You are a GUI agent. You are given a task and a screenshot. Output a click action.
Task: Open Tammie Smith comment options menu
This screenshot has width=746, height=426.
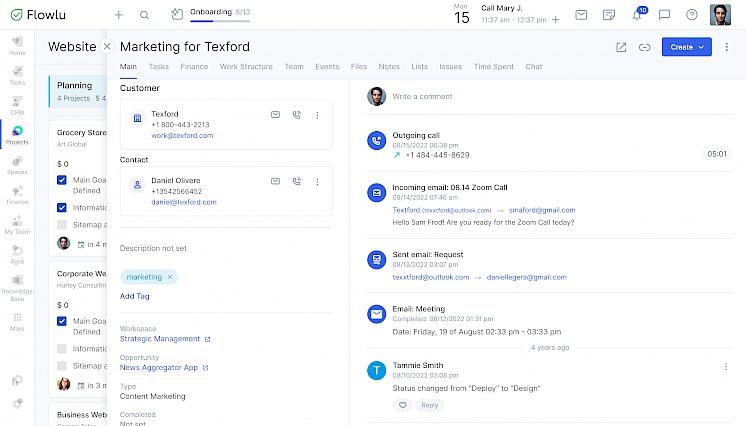pos(726,367)
